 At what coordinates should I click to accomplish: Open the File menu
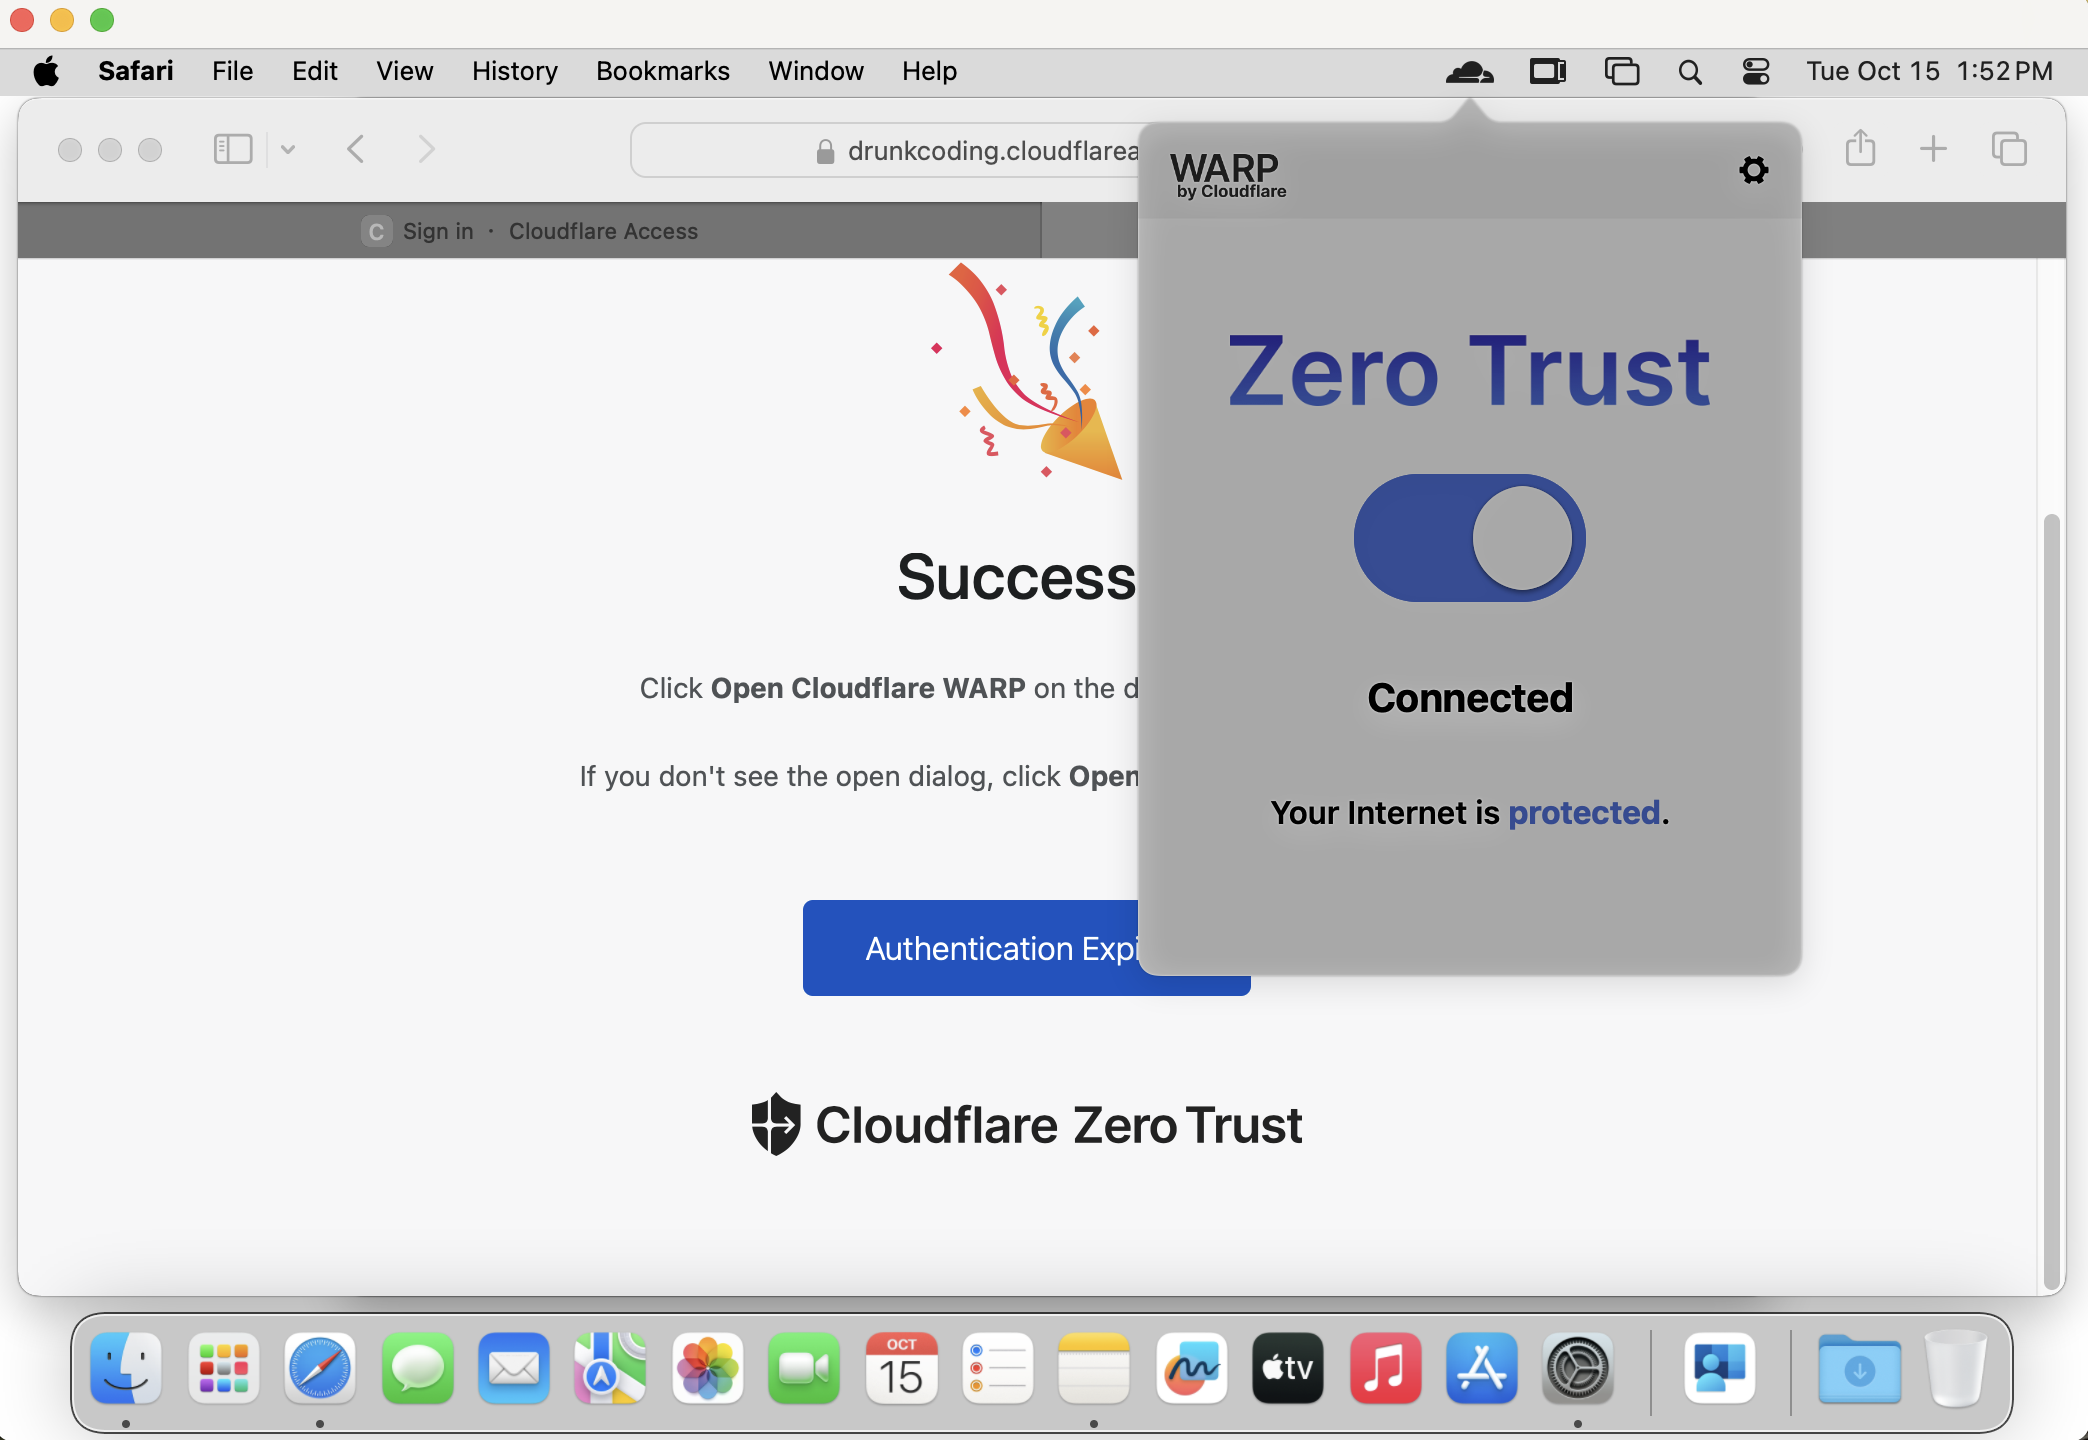(x=232, y=72)
